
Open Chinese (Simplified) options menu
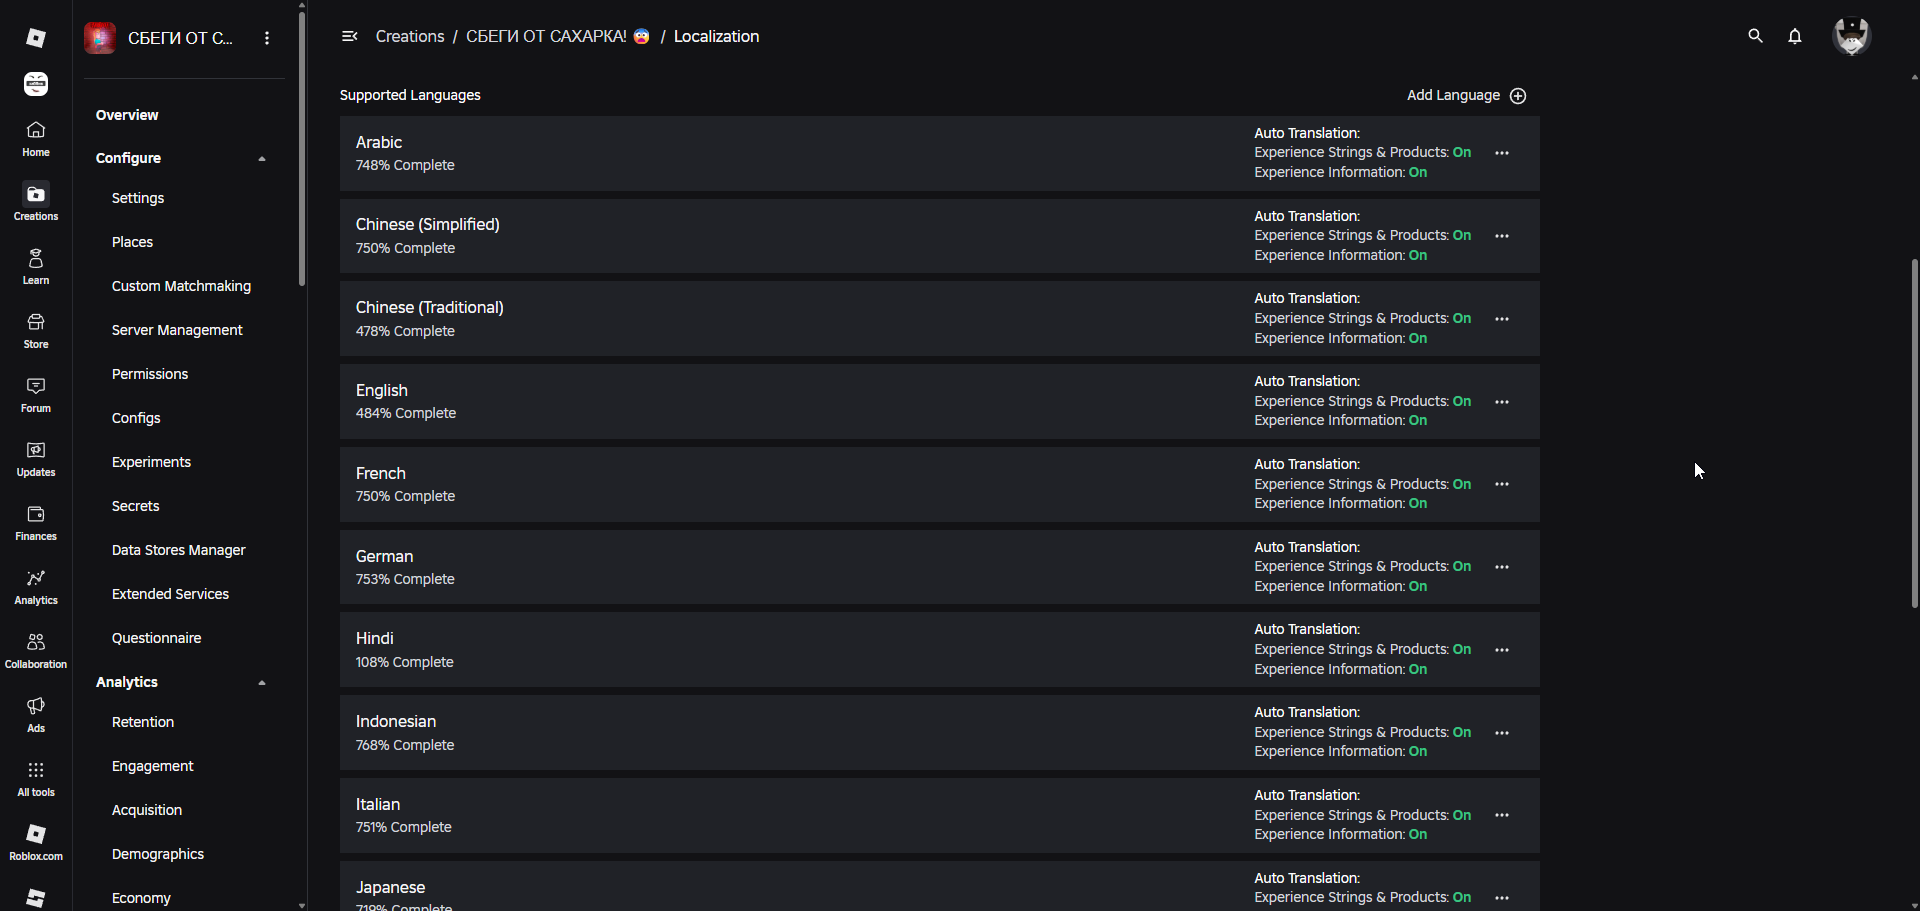click(x=1502, y=236)
